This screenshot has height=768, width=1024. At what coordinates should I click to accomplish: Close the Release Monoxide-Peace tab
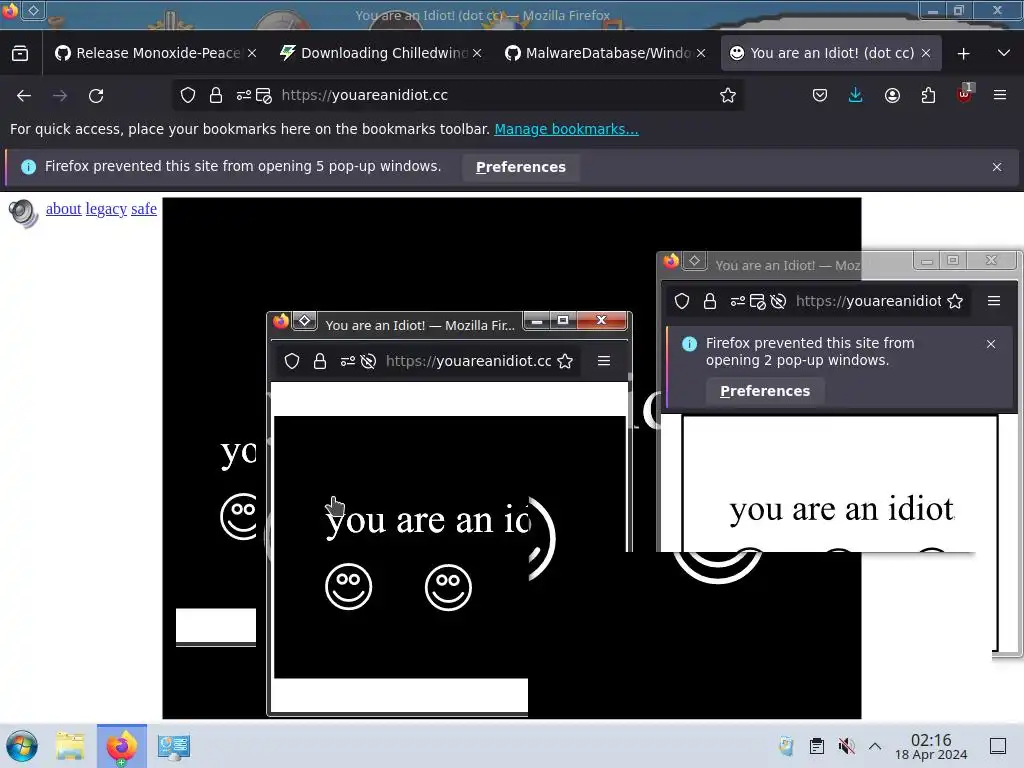(x=252, y=54)
